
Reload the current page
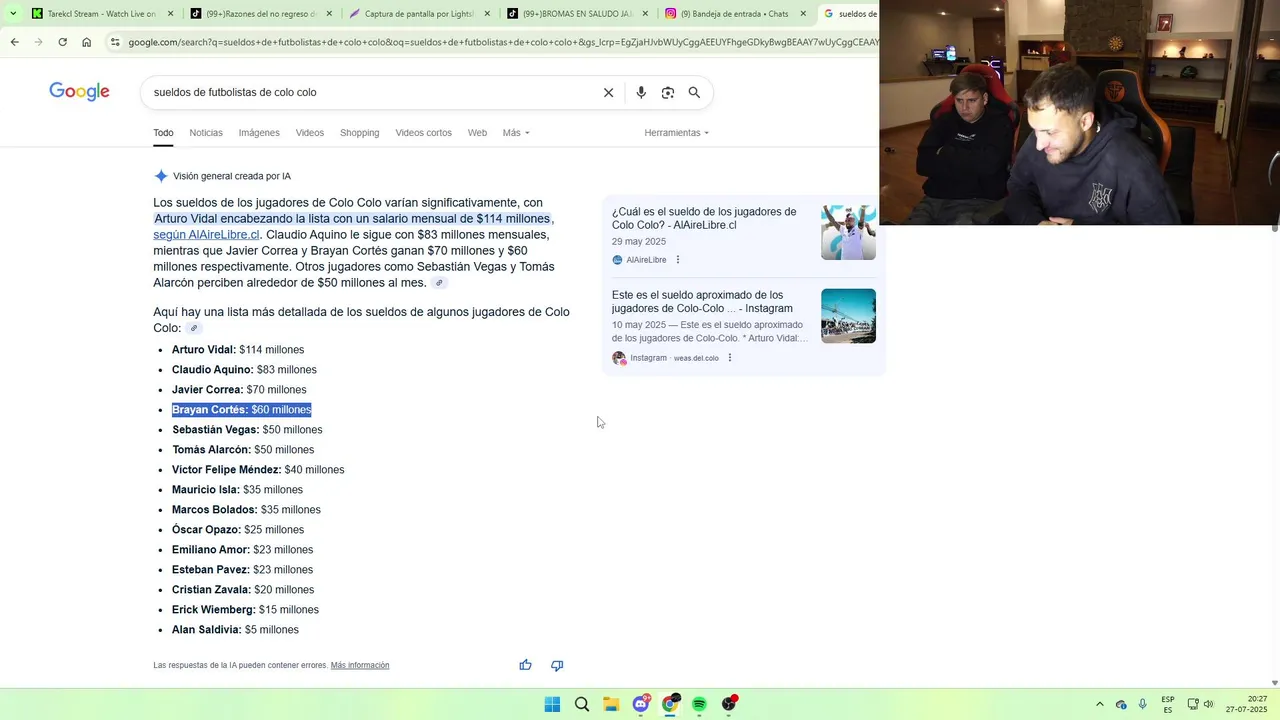tap(62, 42)
